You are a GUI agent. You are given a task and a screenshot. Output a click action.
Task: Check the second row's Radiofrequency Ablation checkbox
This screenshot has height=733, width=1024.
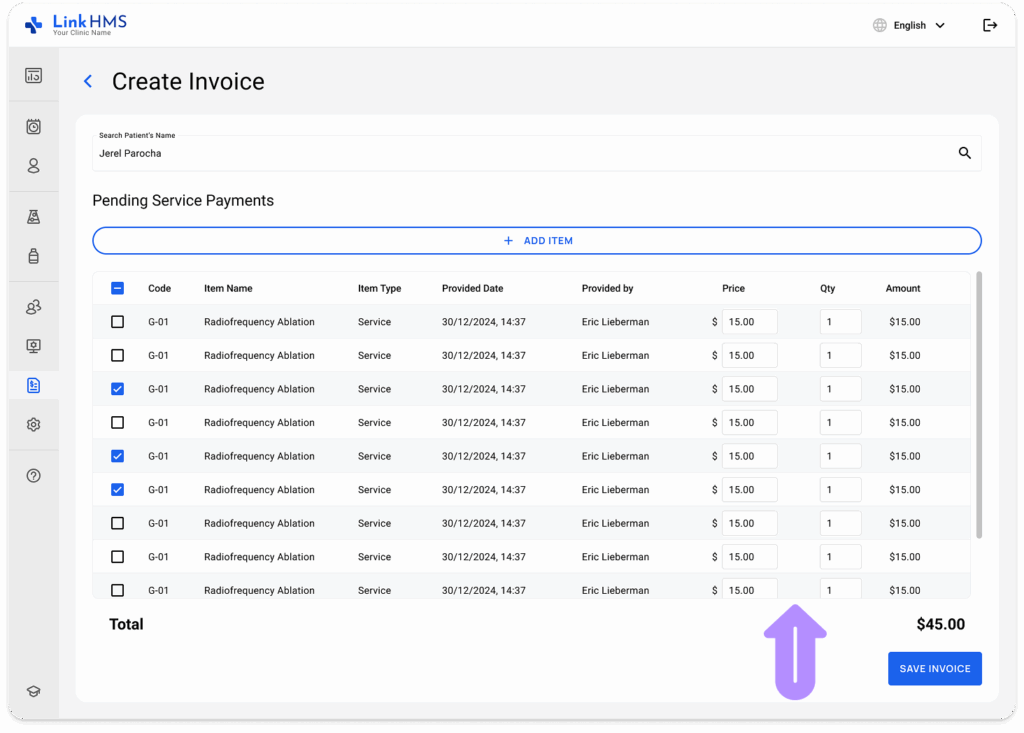click(x=118, y=355)
